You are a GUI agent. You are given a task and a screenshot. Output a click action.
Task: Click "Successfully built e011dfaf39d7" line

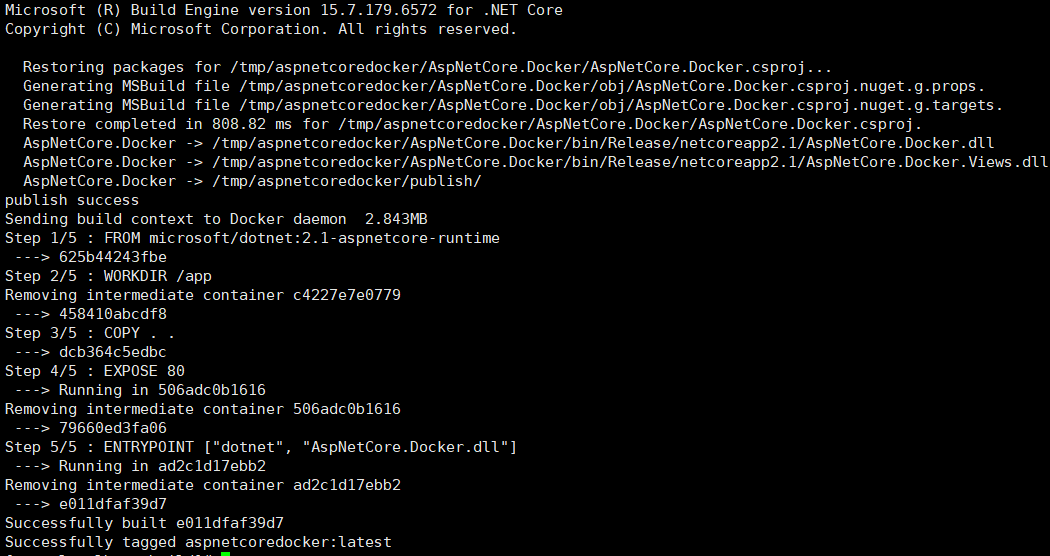144,523
